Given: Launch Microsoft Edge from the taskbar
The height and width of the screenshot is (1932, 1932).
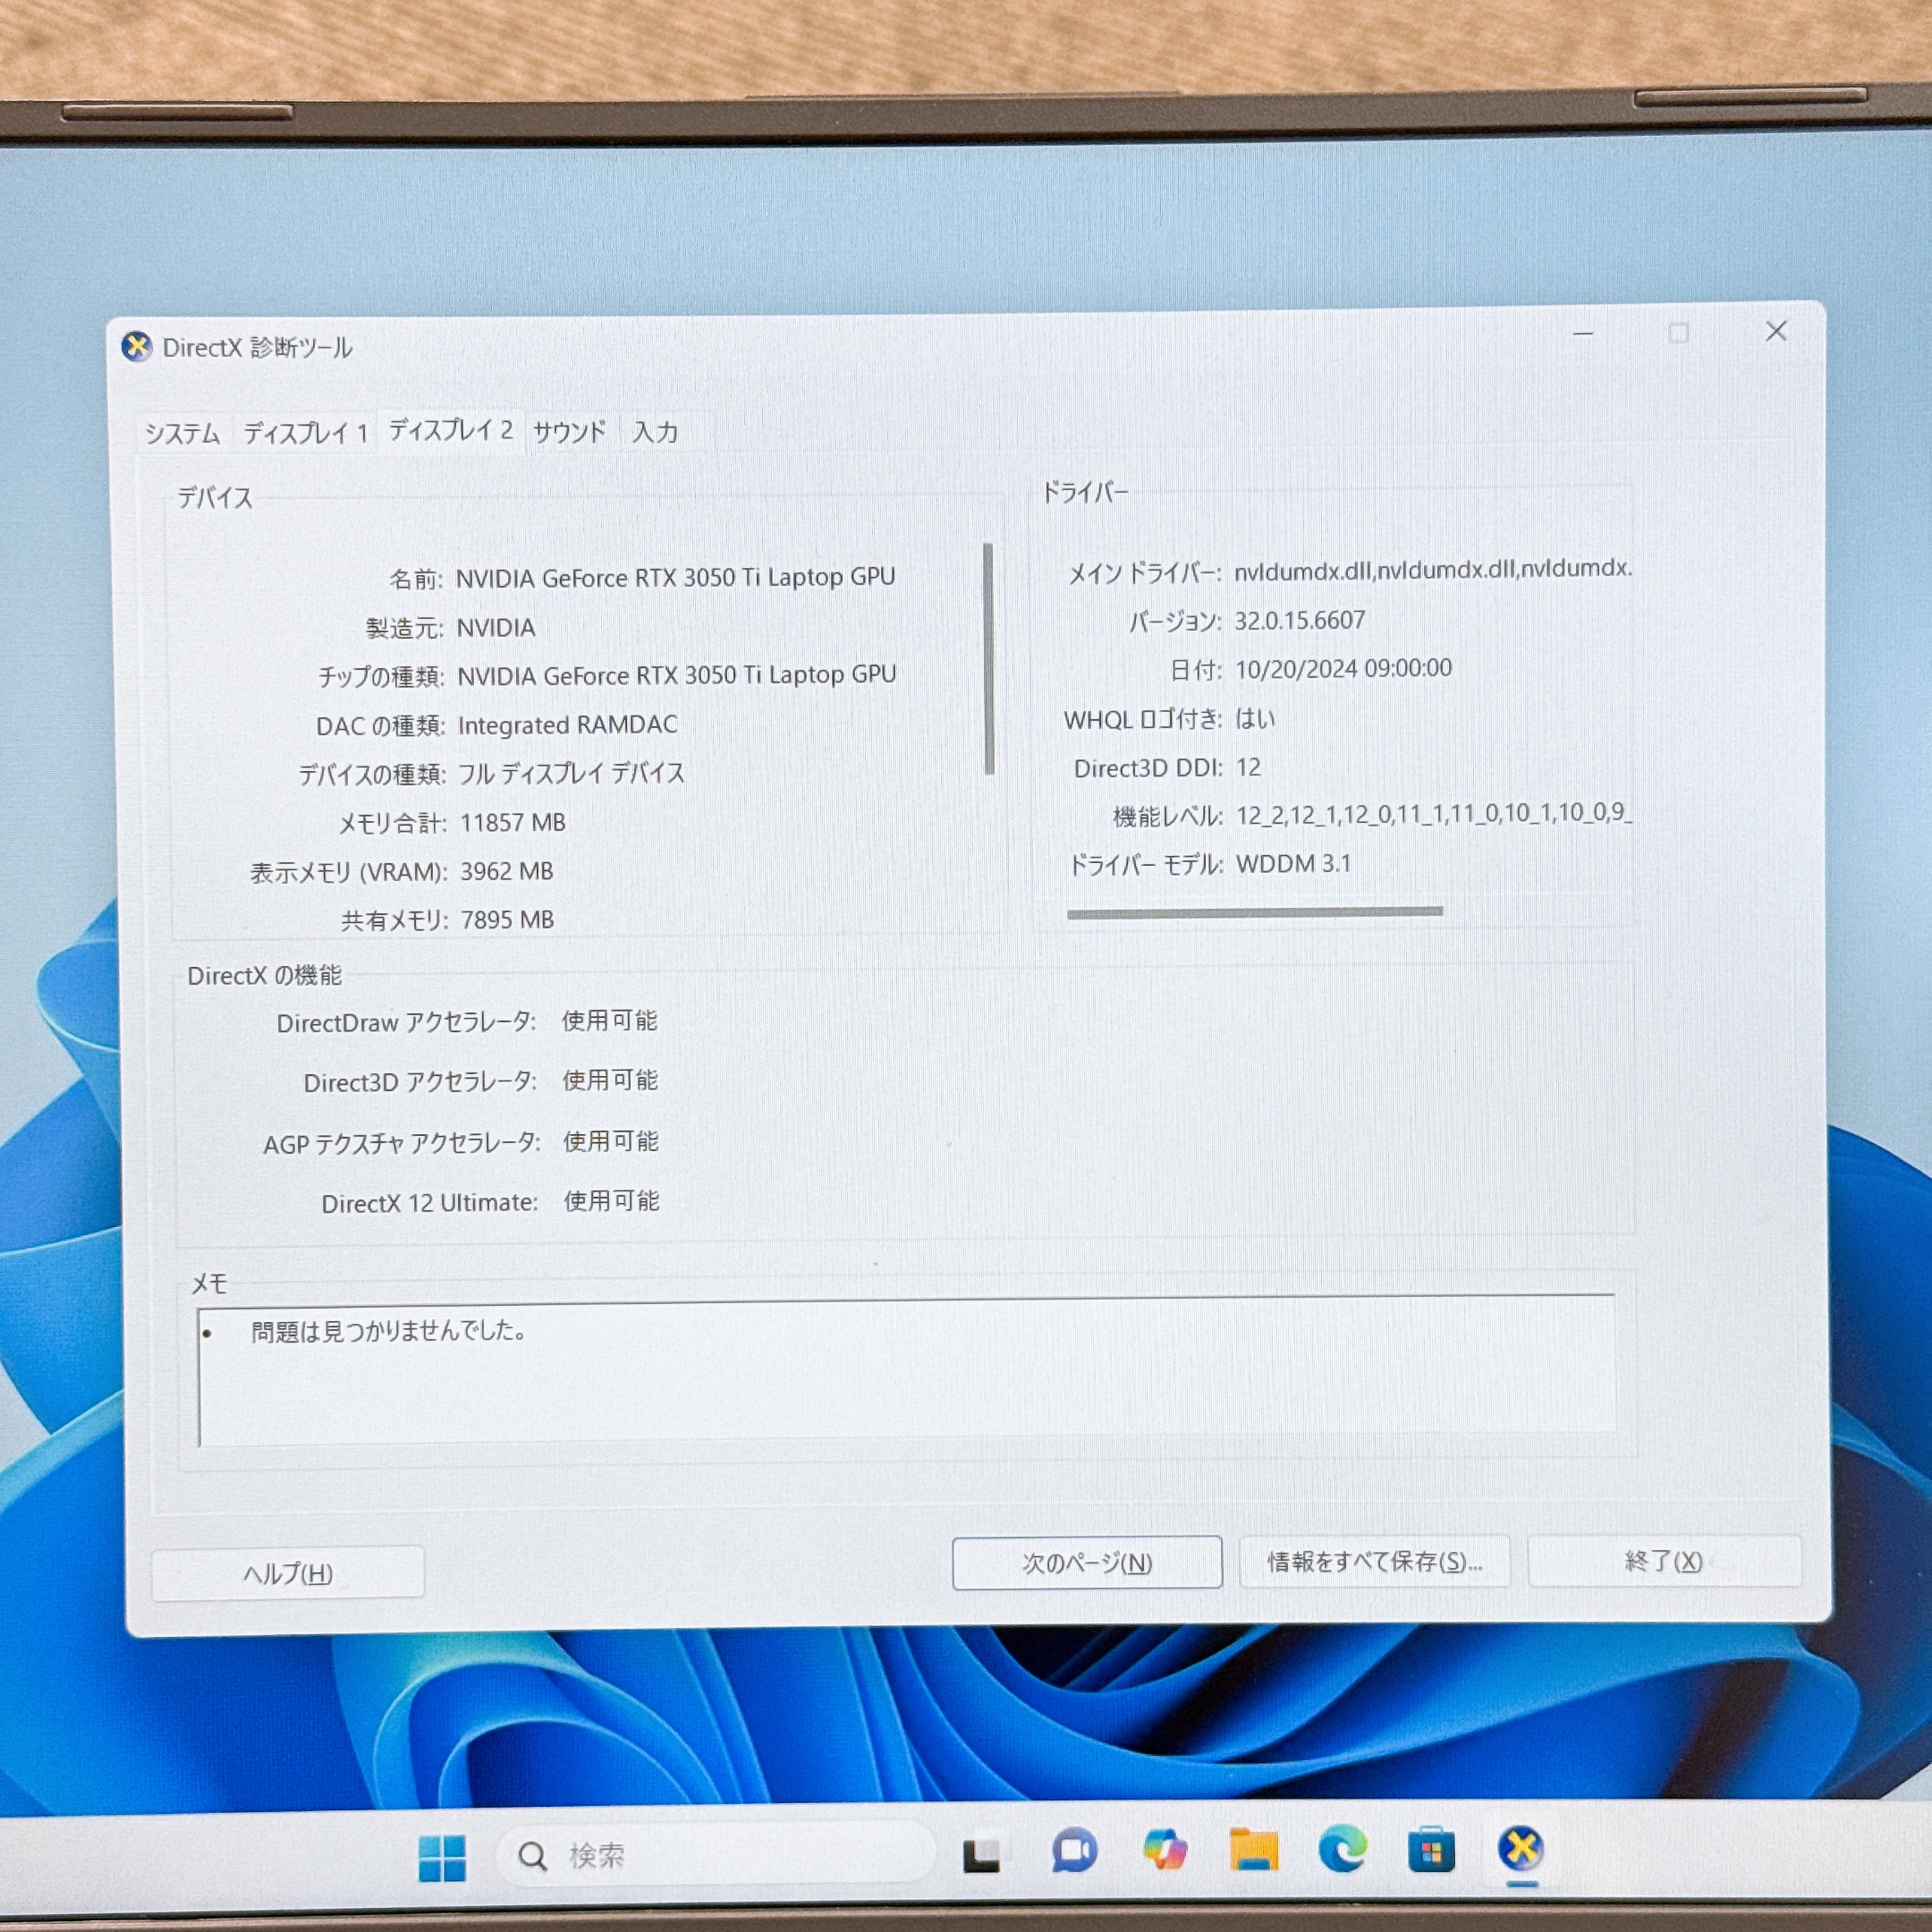Looking at the screenshot, I should pos(1342,1849).
